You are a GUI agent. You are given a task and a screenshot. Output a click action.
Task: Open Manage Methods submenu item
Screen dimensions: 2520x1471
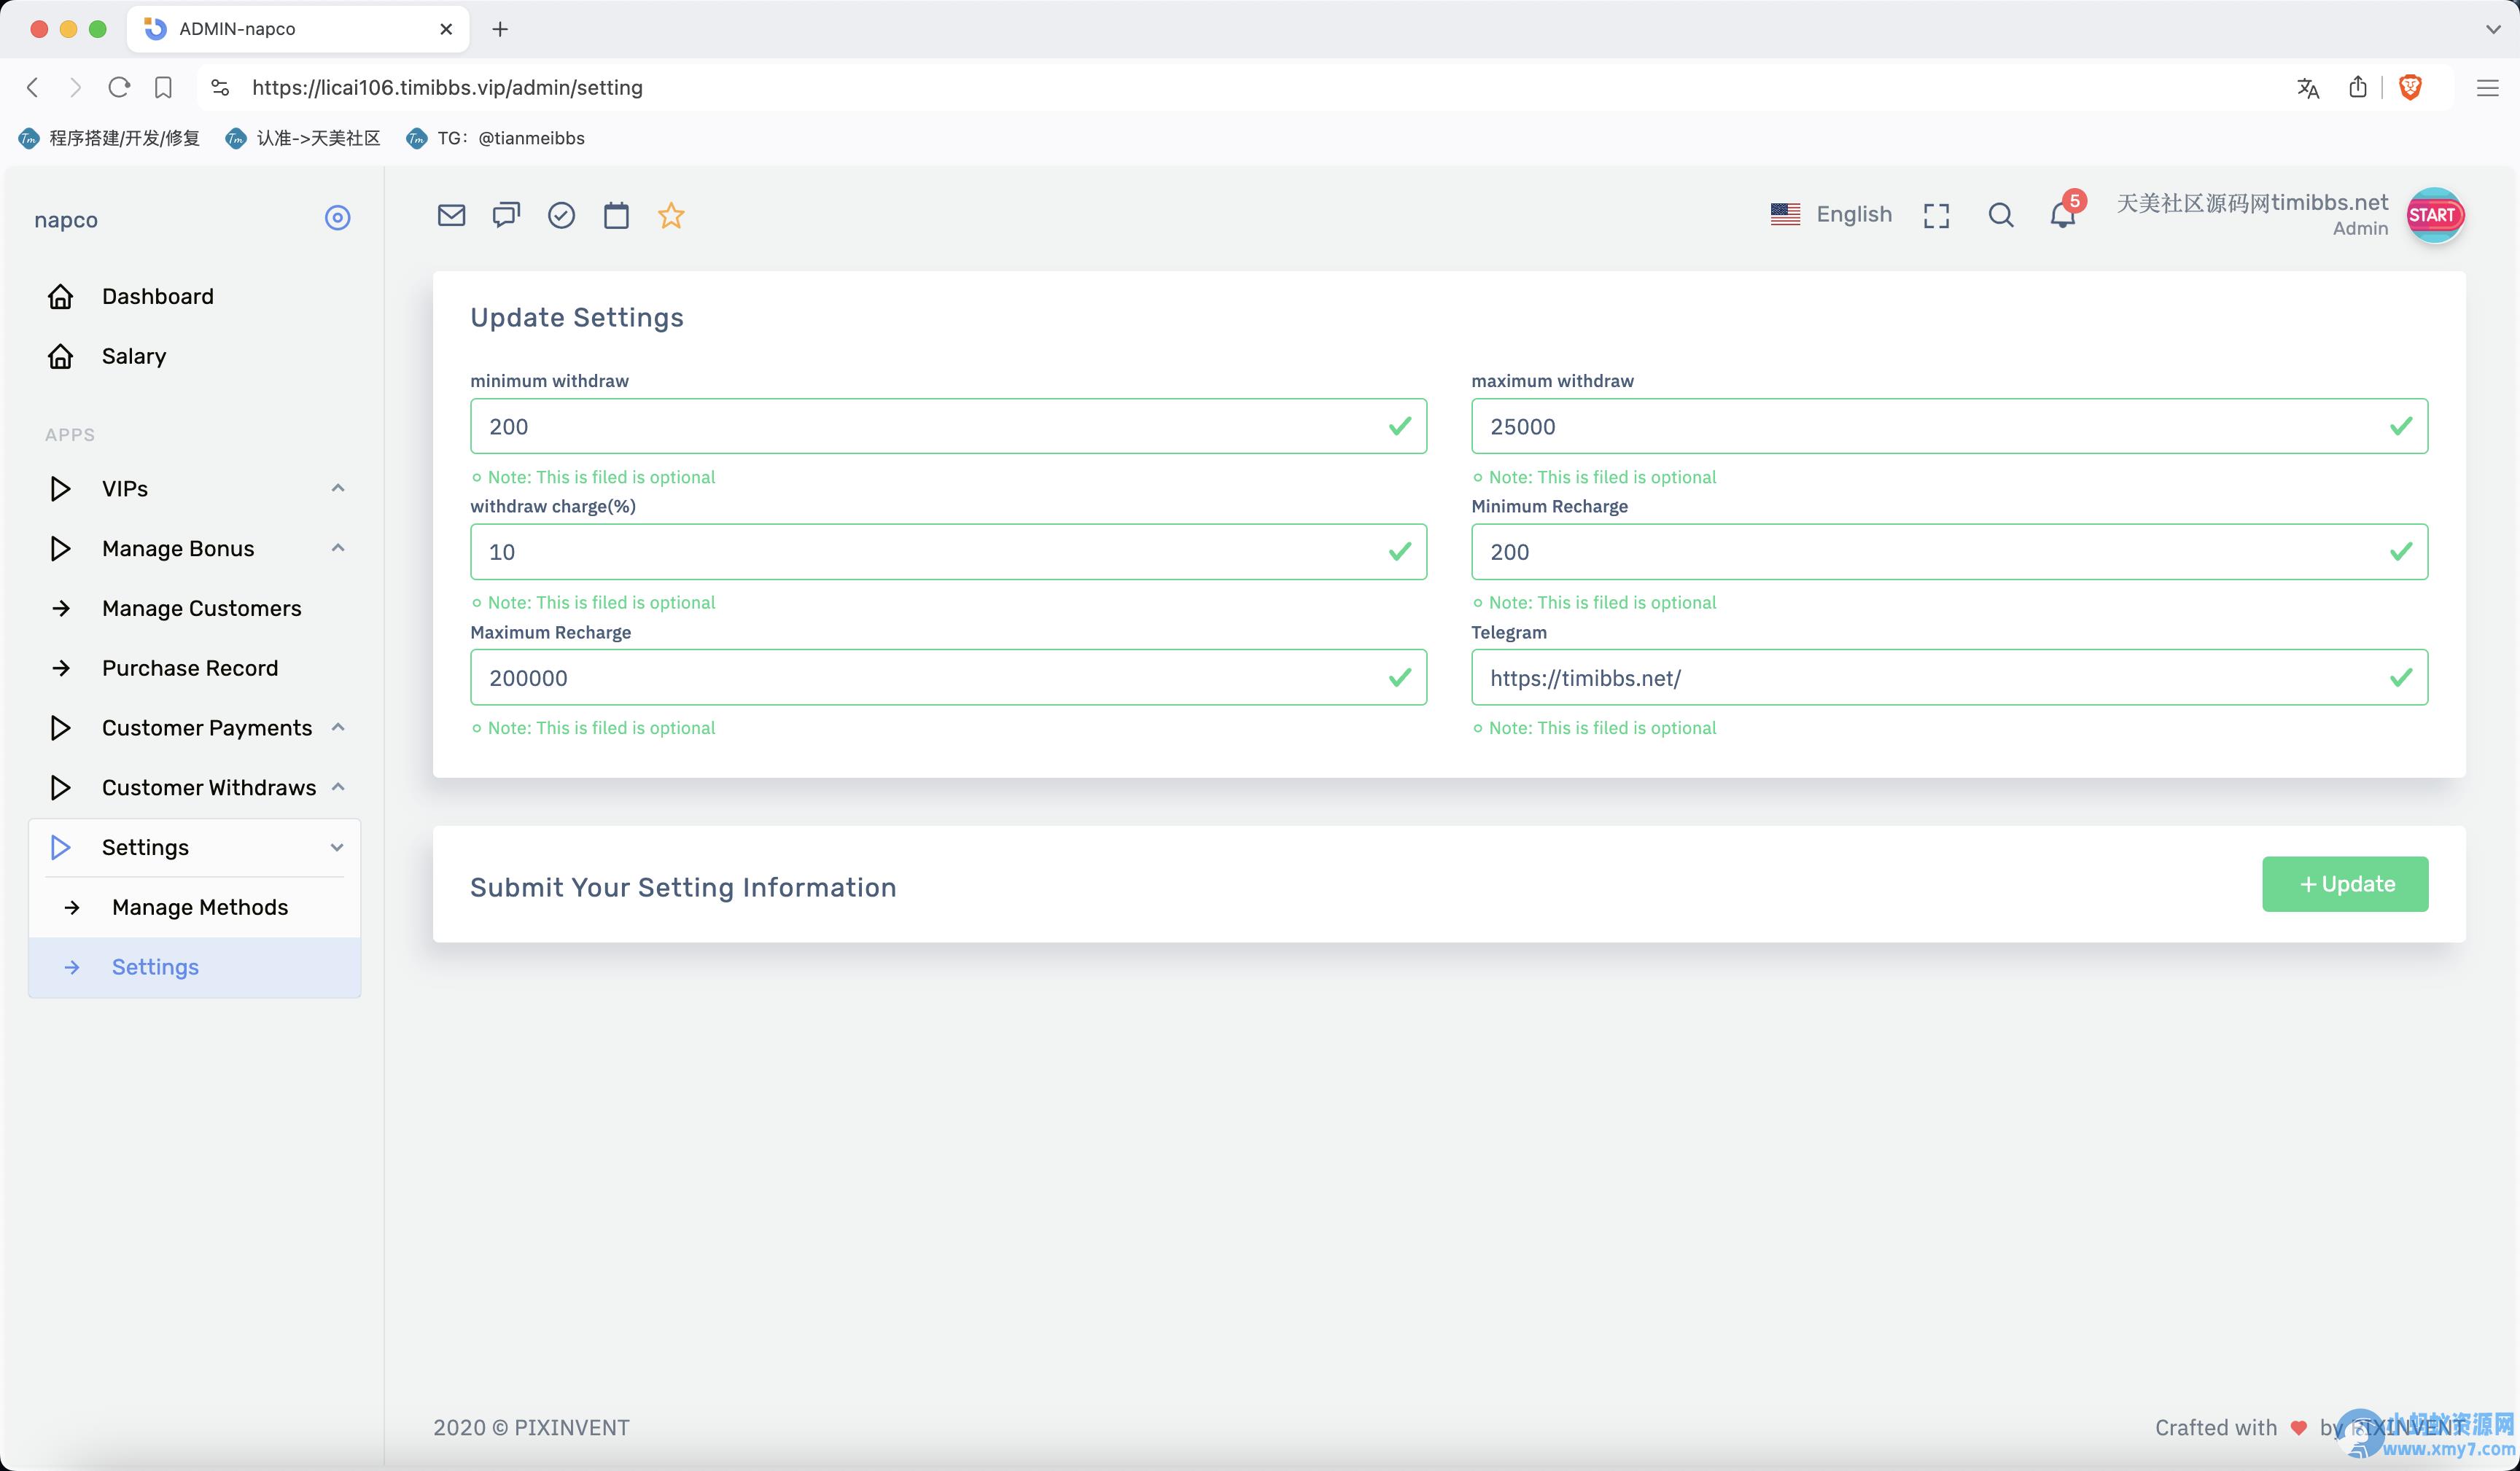pyautogui.click(x=195, y=907)
